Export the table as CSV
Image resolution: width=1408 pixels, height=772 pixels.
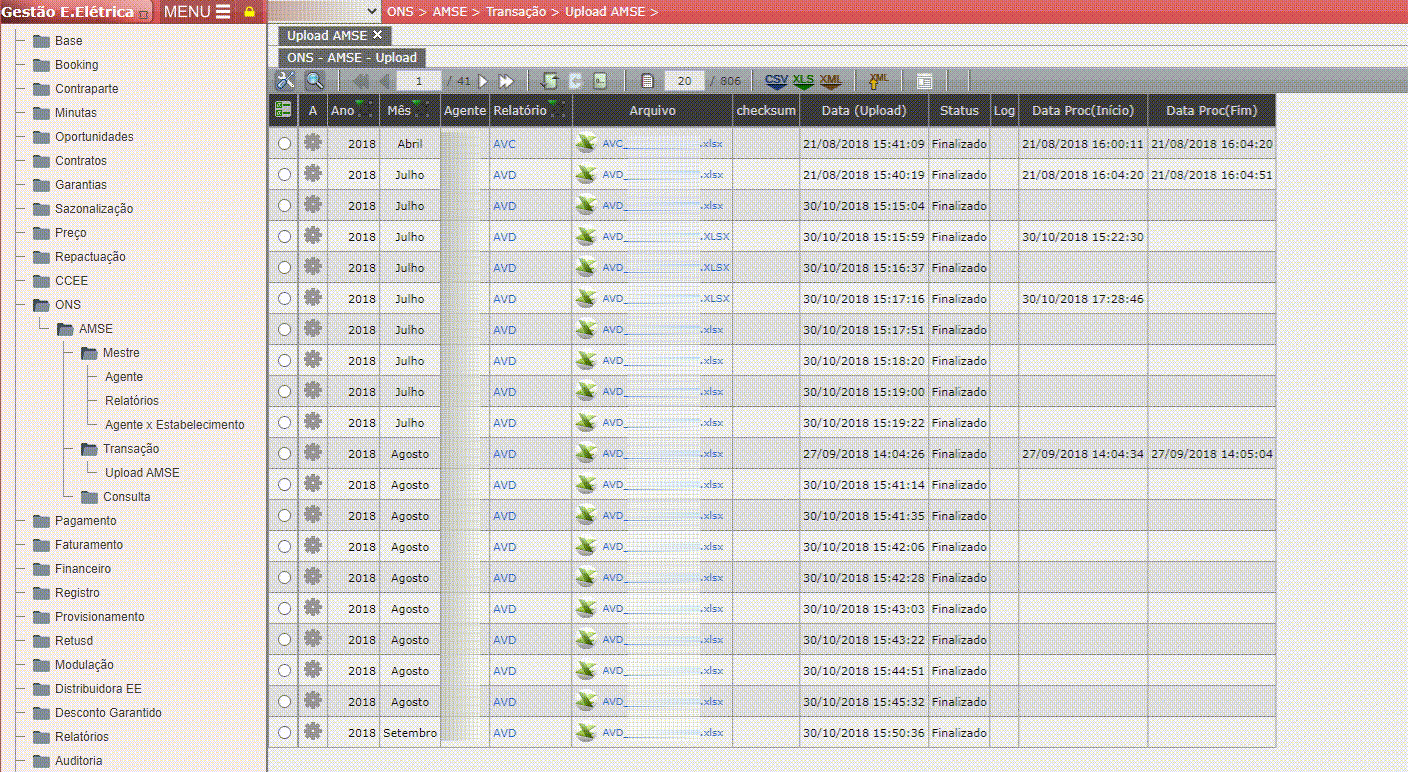776,81
